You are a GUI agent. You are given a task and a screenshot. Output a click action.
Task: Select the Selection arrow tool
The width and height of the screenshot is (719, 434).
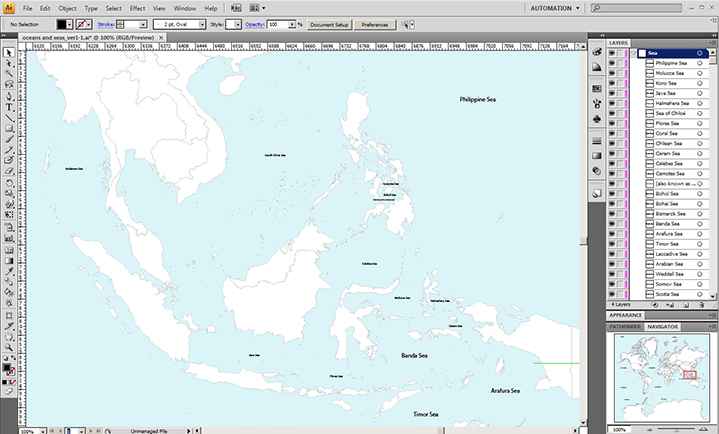pyautogui.click(x=9, y=53)
